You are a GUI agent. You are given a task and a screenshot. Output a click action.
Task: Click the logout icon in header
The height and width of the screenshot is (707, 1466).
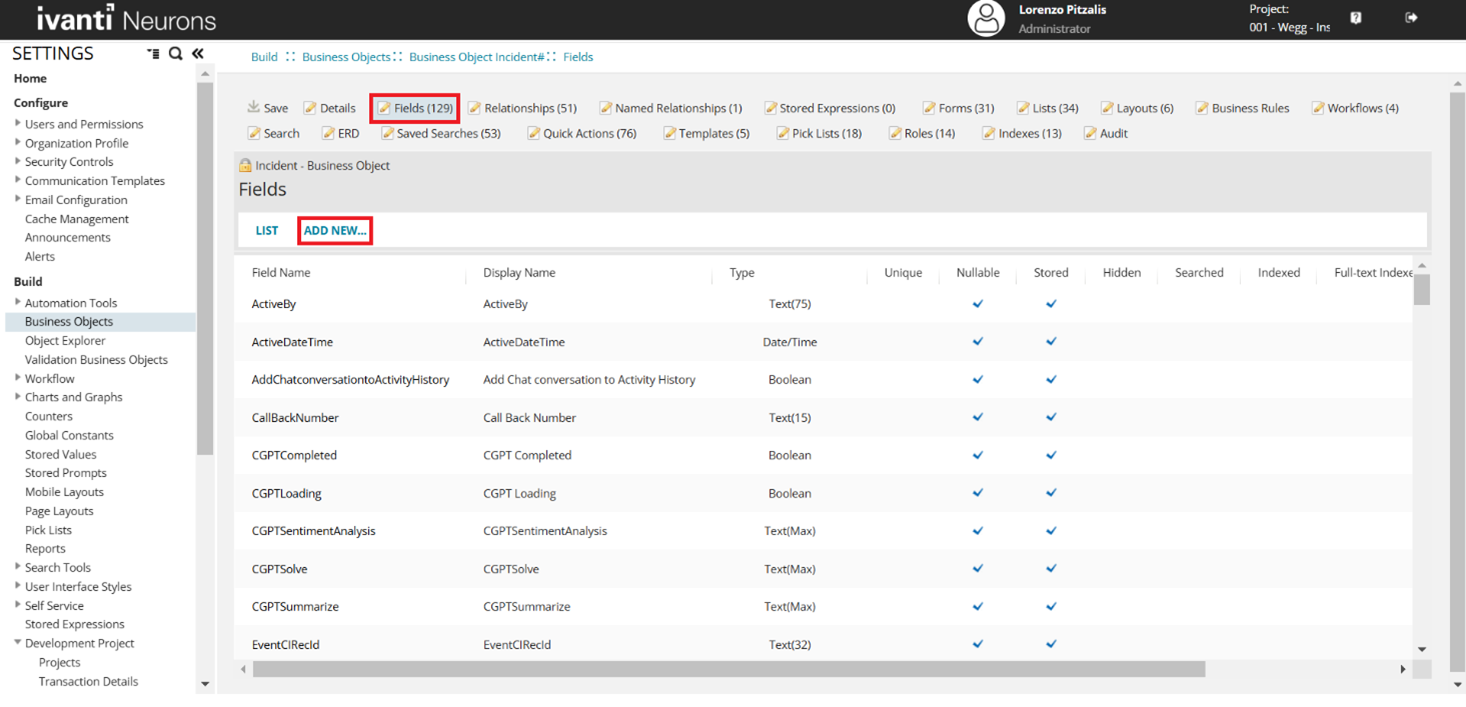[1411, 18]
